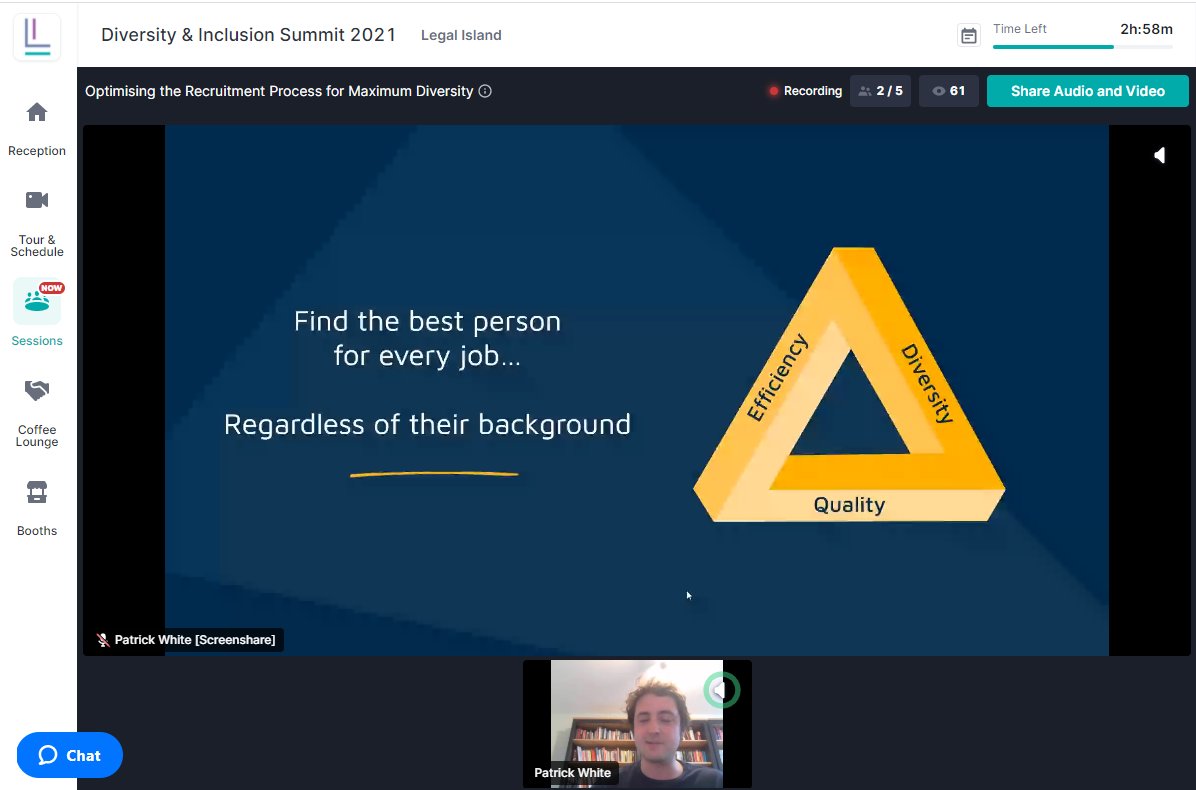Image resolution: width=1196 pixels, height=790 pixels.
Task: Open the Reception home icon
Action: pyautogui.click(x=37, y=113)
